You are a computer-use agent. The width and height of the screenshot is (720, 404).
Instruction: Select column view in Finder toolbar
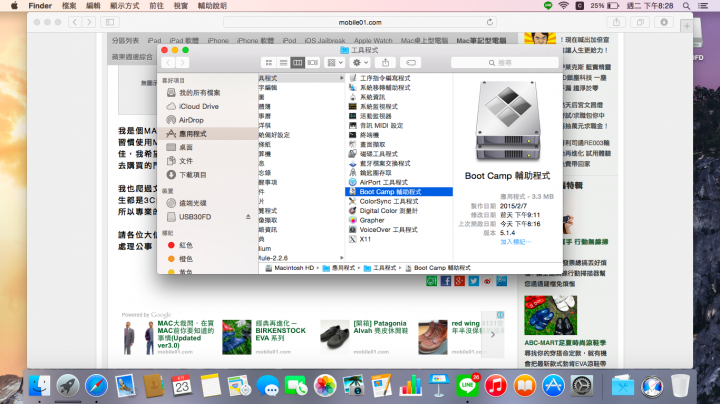point(298,62)
